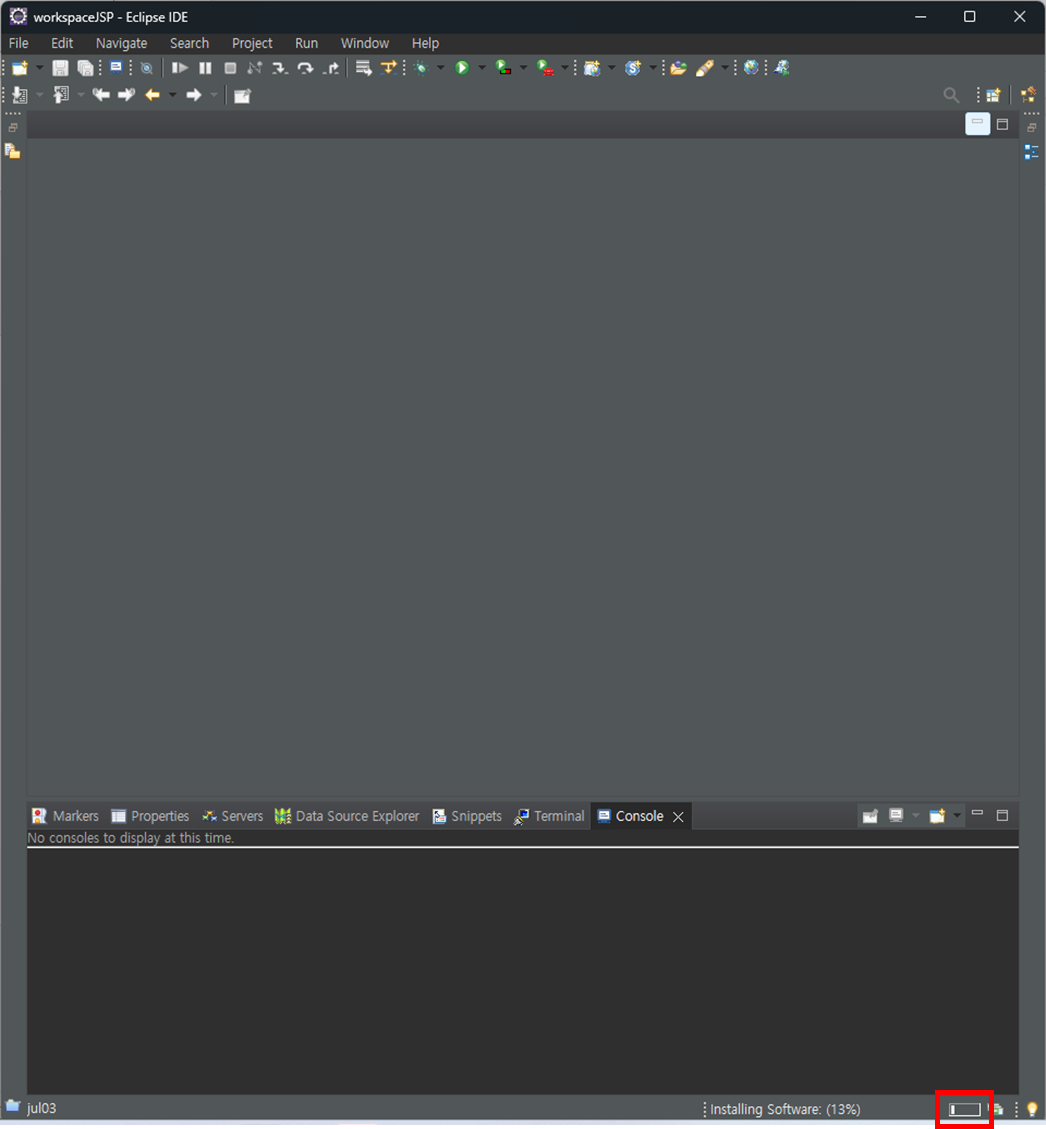1046x1129 pixels.
Task: Click the Drop to Frame icon
Action: [x=364, y=68]
